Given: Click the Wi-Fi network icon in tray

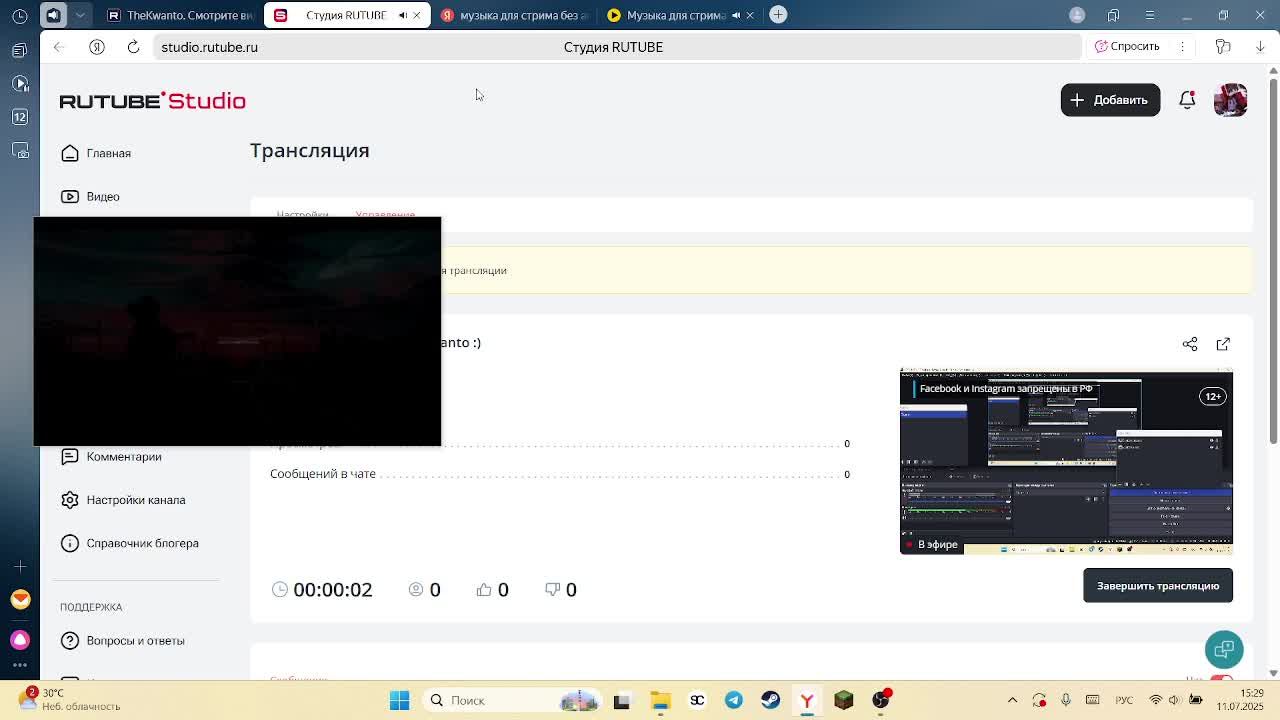Looking at the screenshot, I should 1156,700.
